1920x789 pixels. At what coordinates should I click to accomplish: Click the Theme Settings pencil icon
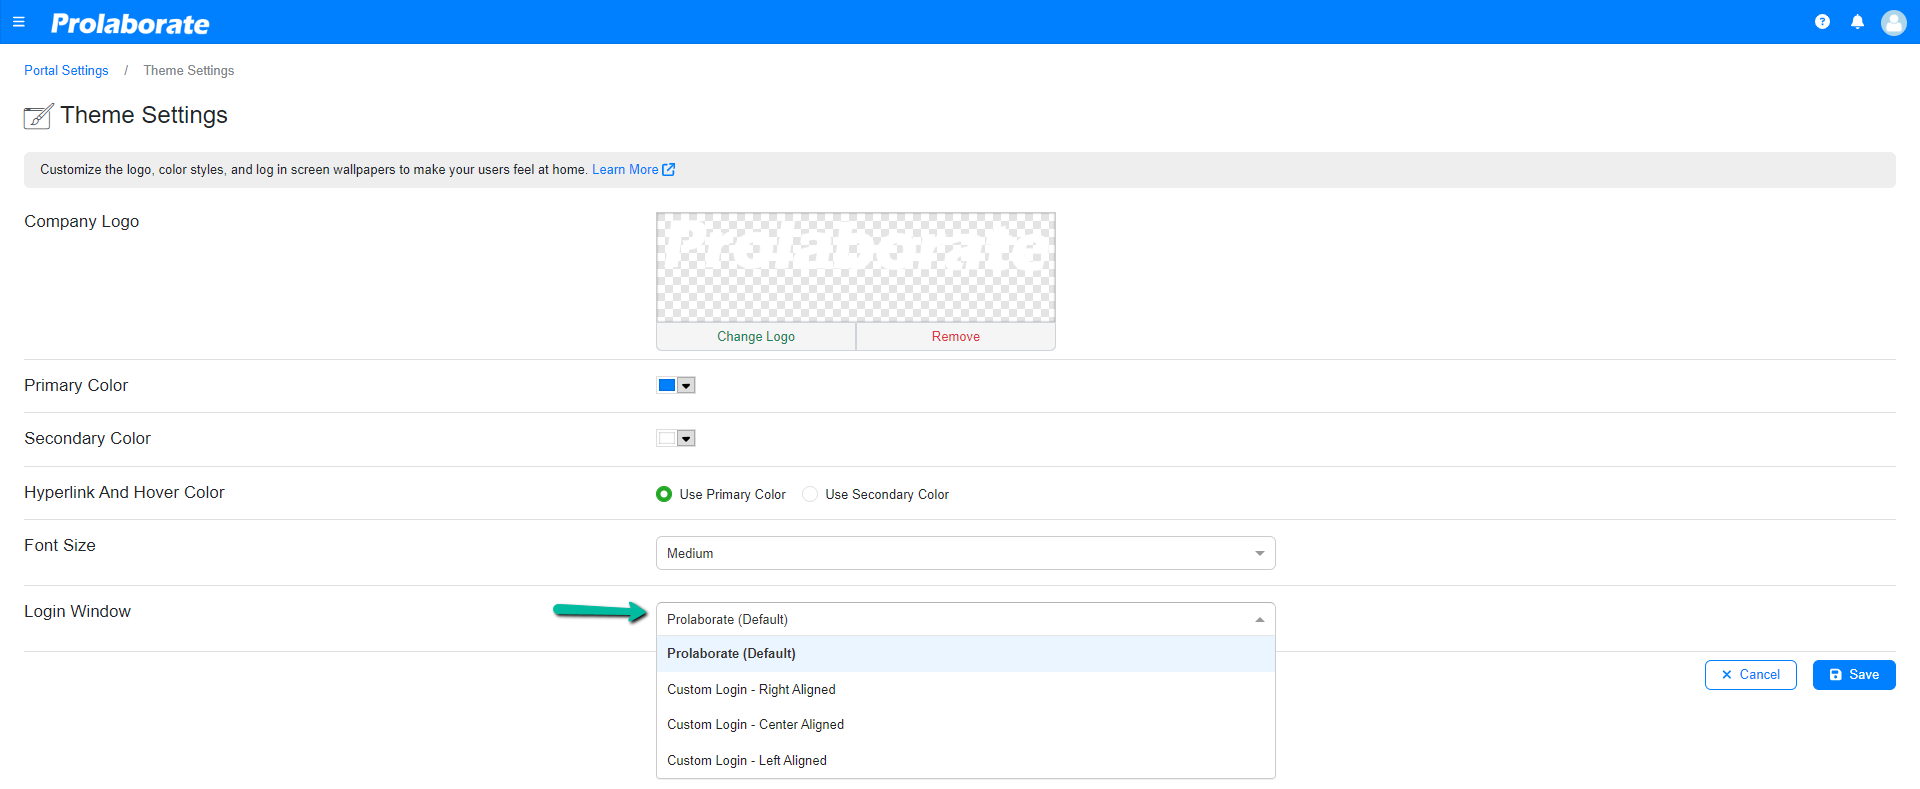38,116
